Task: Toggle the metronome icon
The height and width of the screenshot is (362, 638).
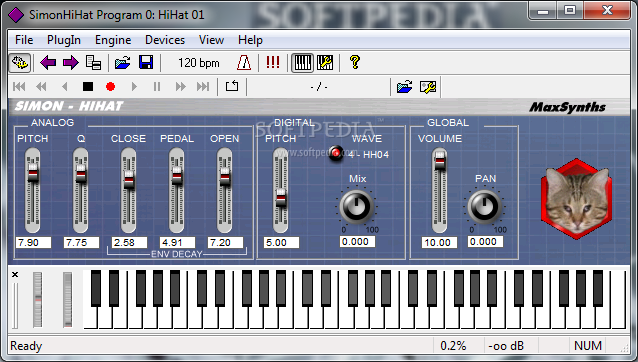Action: click(244, 63)
